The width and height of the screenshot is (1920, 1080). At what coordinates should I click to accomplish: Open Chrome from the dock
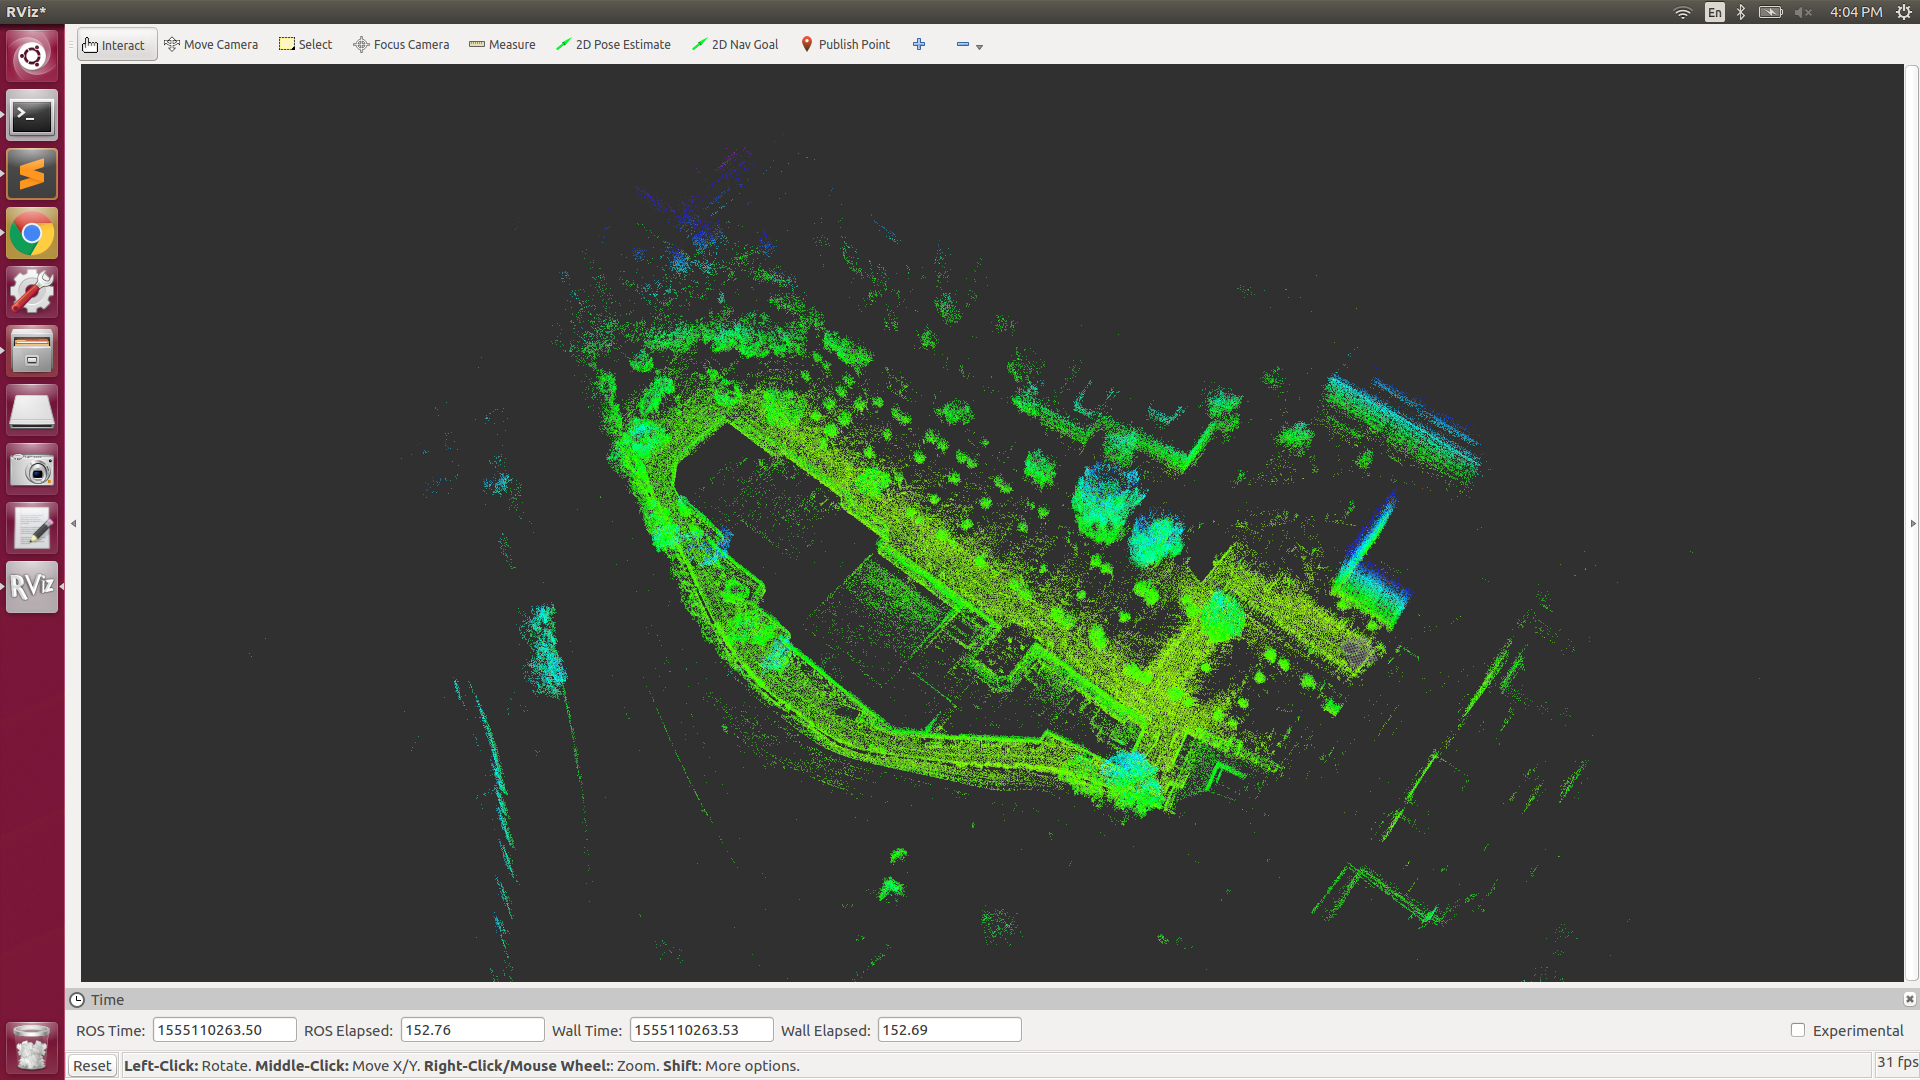pyautogui.click(x=32, y=234)
